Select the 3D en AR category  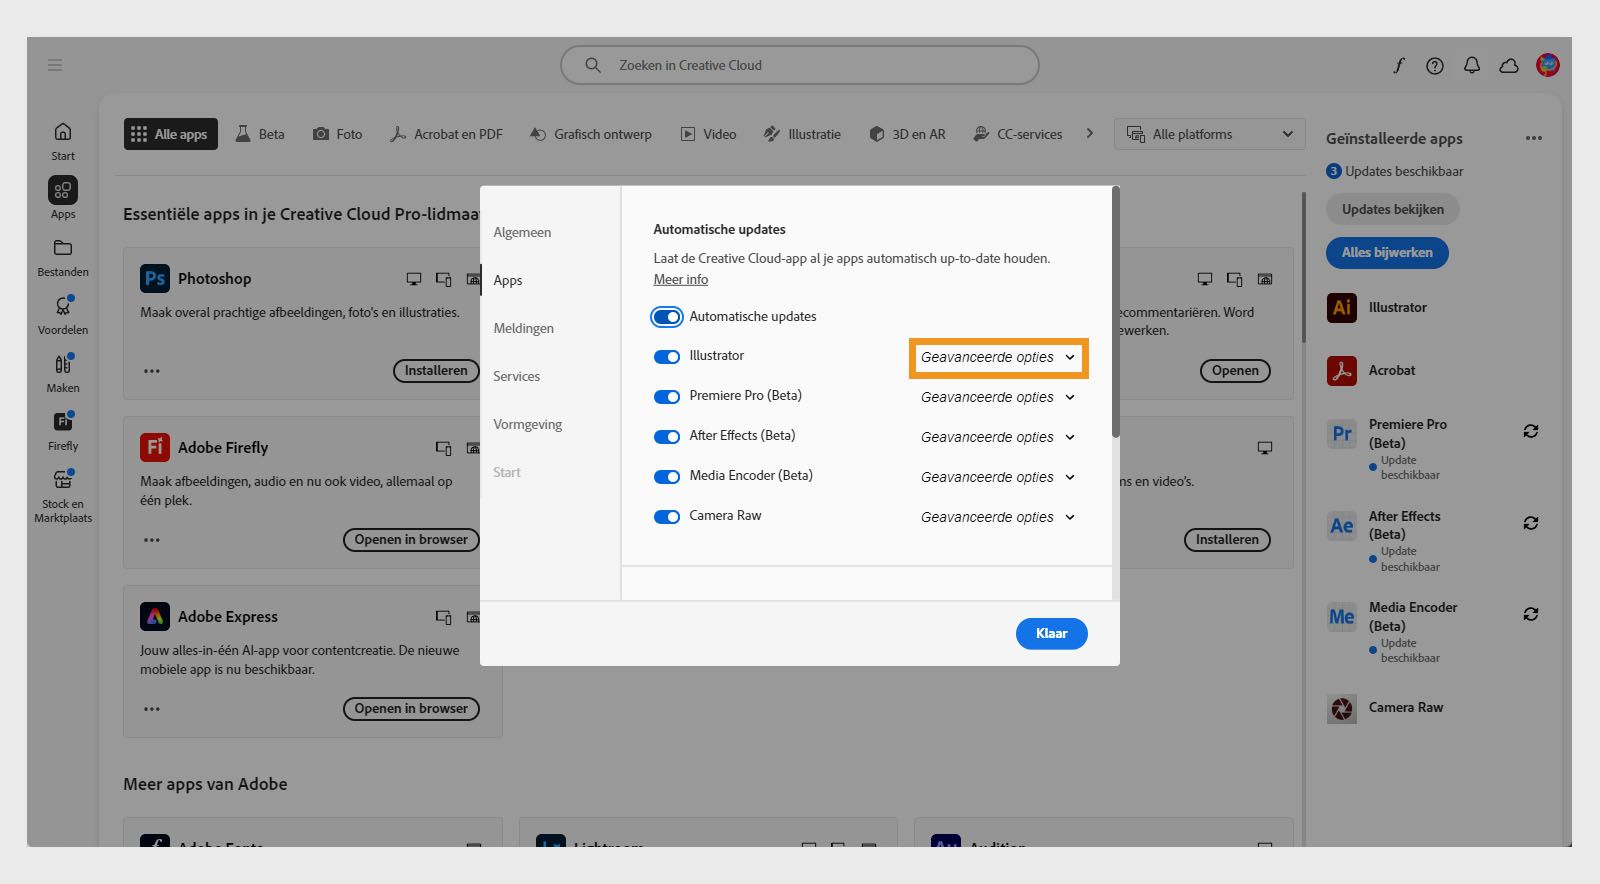coord(907,134)
